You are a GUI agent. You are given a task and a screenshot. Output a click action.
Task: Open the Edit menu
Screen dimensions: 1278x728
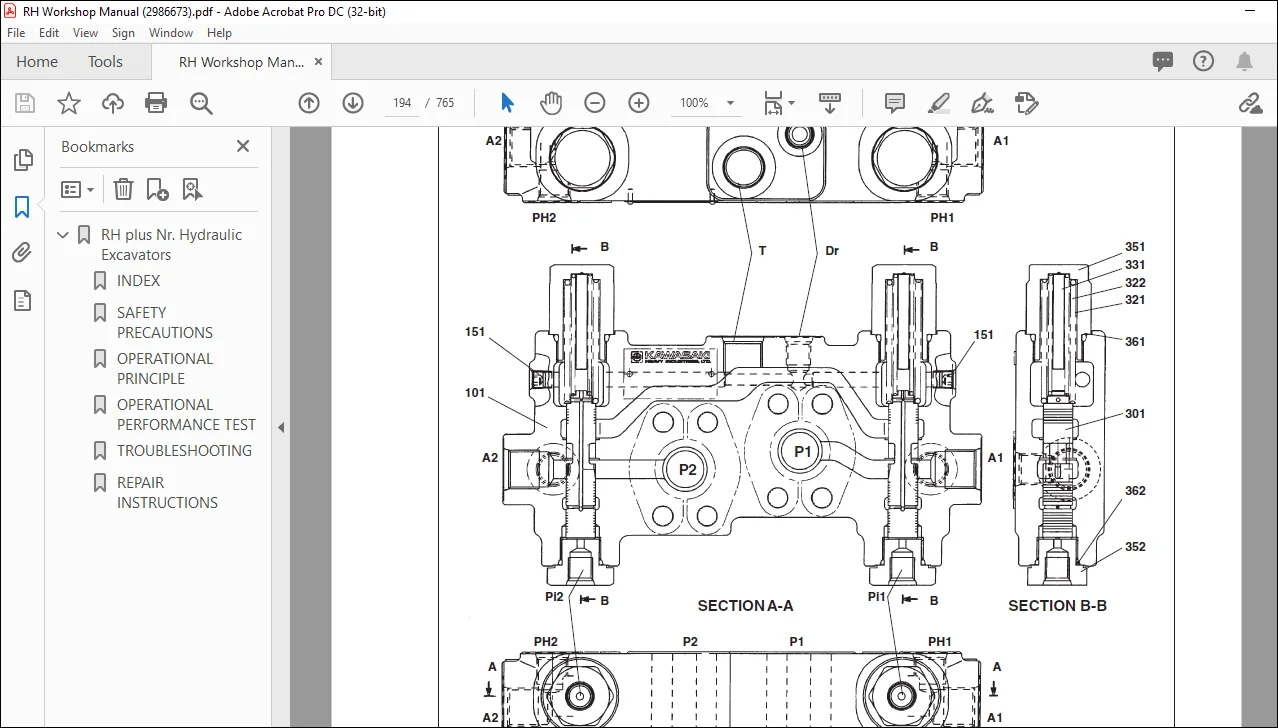48,33
